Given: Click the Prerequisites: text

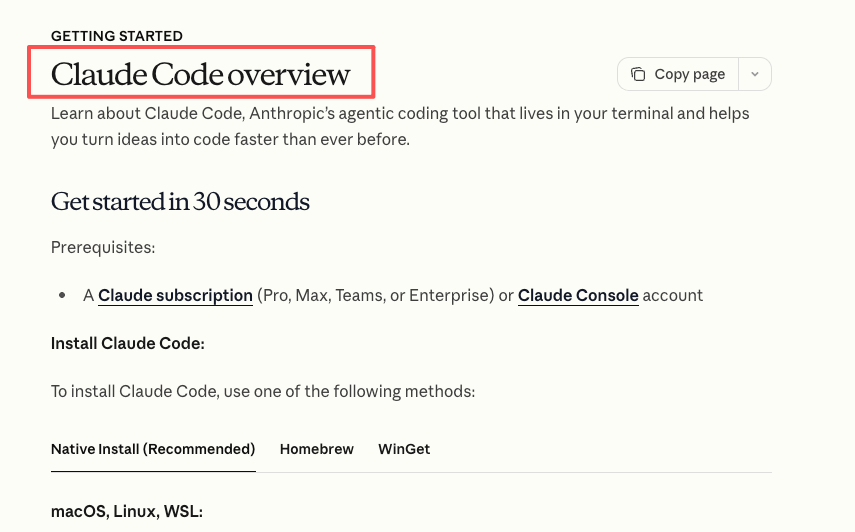Looking at the screenshot, I should pos(103,247).
